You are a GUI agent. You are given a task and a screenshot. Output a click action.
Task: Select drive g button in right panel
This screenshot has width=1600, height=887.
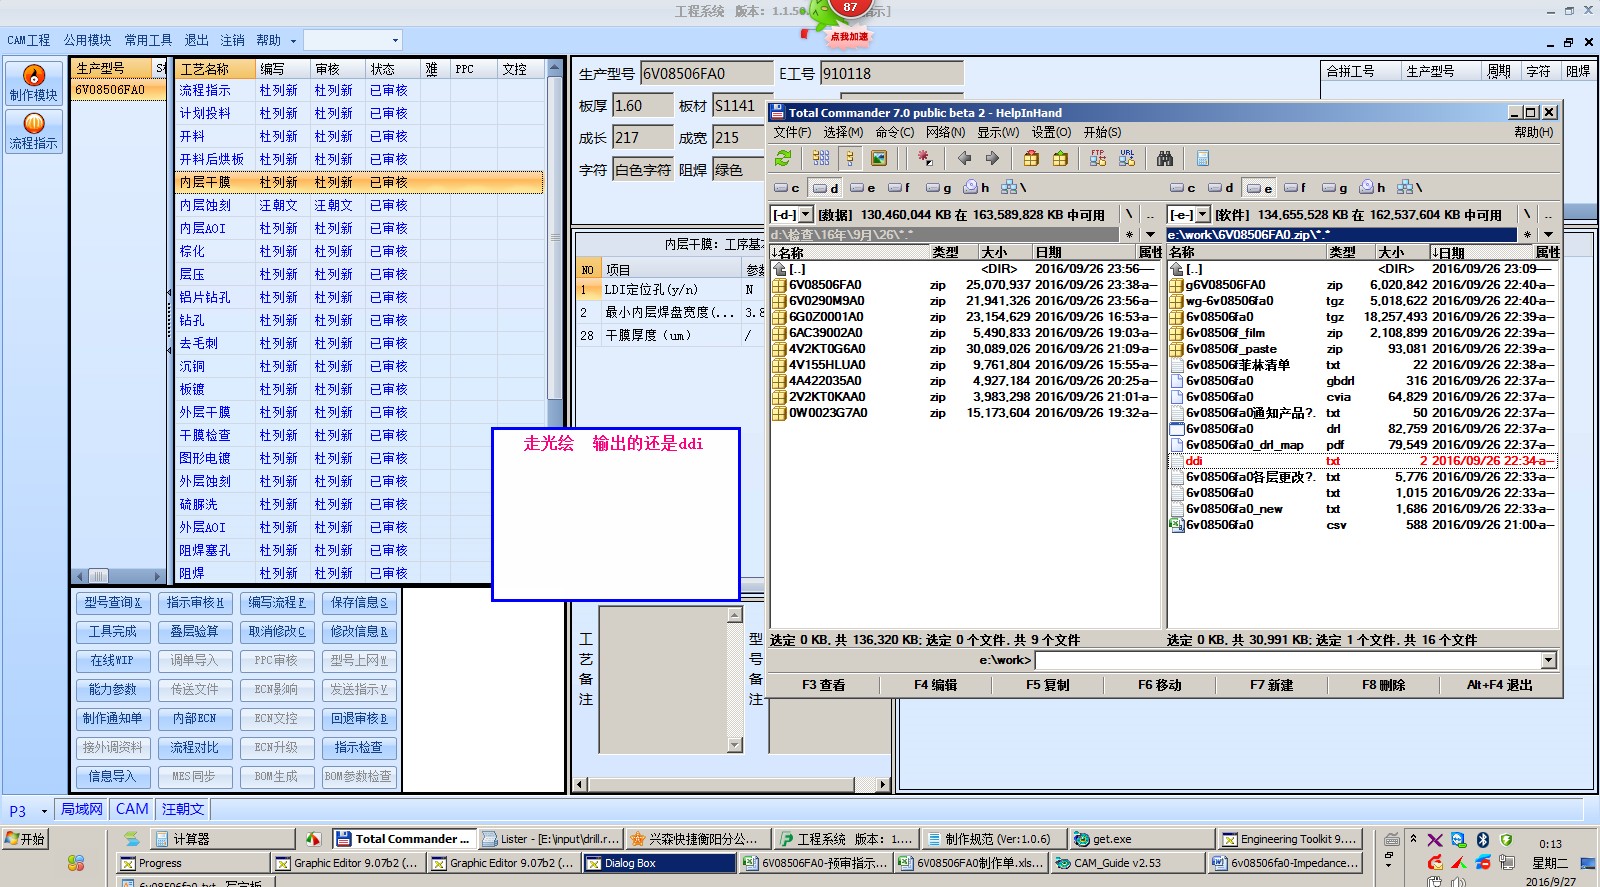click(x=1334, y=187)
